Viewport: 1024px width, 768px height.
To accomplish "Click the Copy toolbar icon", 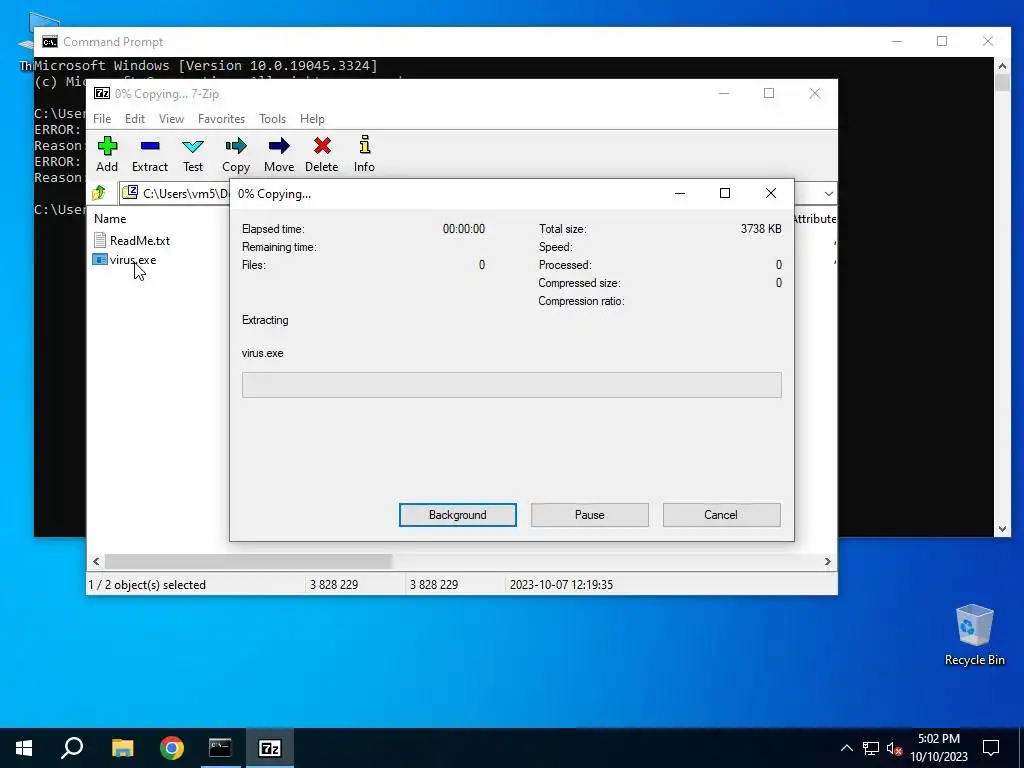I will 236,153.
